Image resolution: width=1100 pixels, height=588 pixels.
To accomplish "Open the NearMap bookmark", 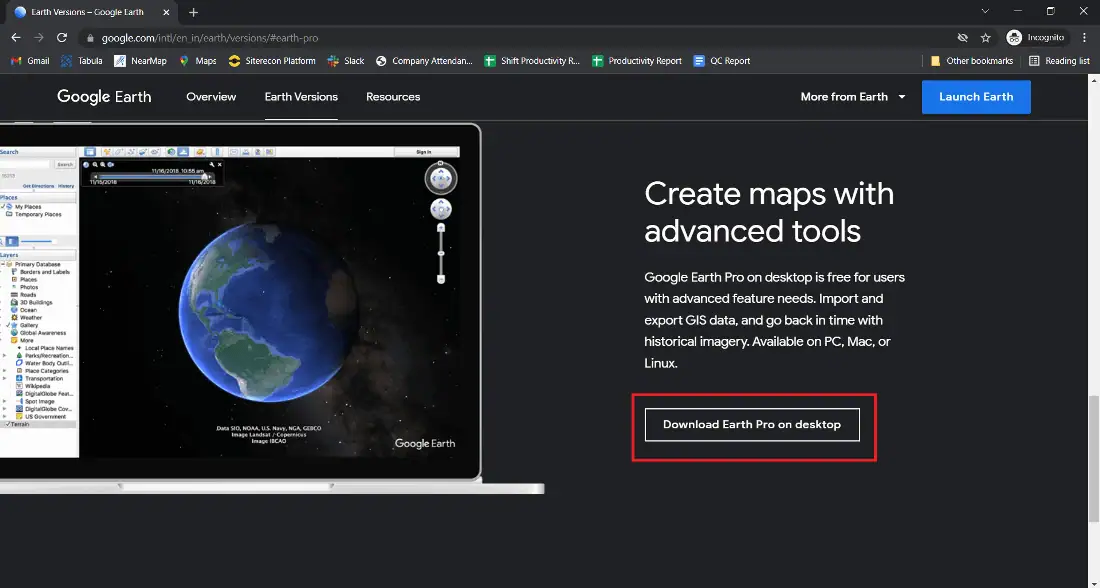I will tap(140, 61).
